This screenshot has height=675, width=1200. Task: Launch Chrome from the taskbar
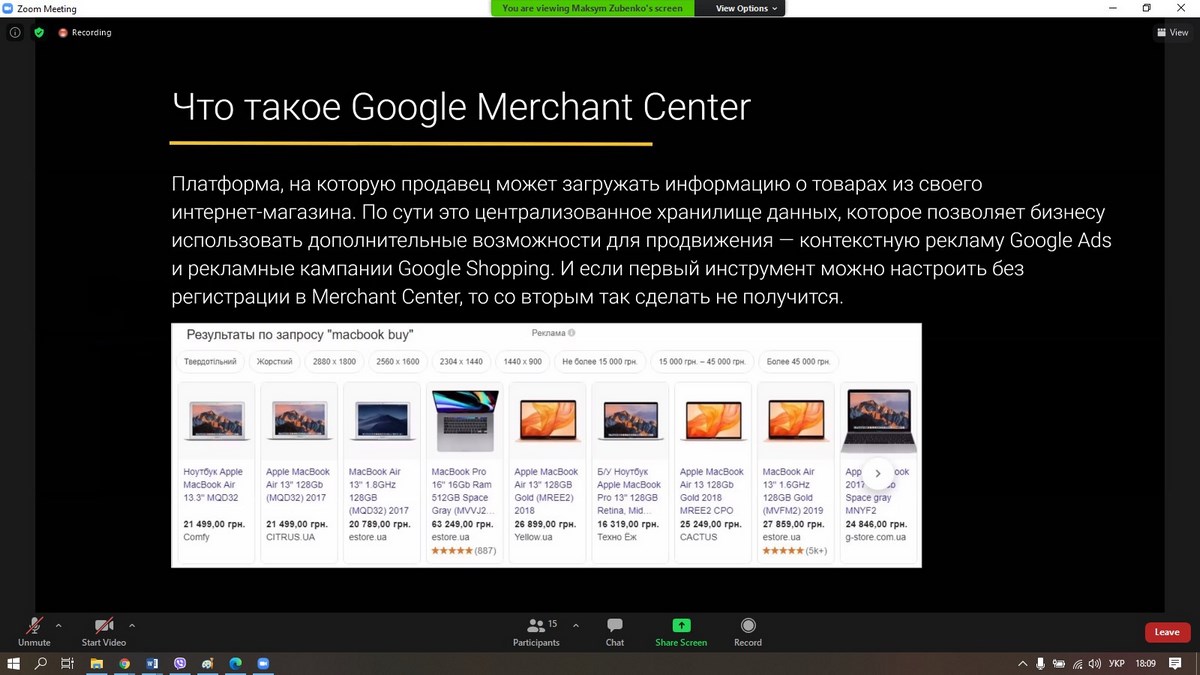[124, 663]
